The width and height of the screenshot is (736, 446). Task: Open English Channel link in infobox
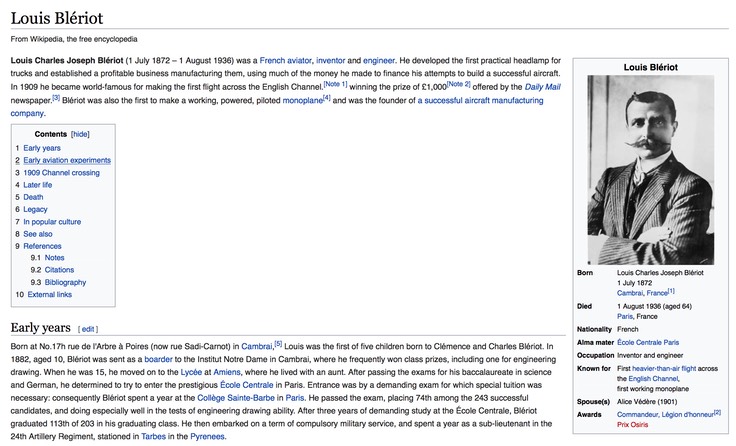653,379
